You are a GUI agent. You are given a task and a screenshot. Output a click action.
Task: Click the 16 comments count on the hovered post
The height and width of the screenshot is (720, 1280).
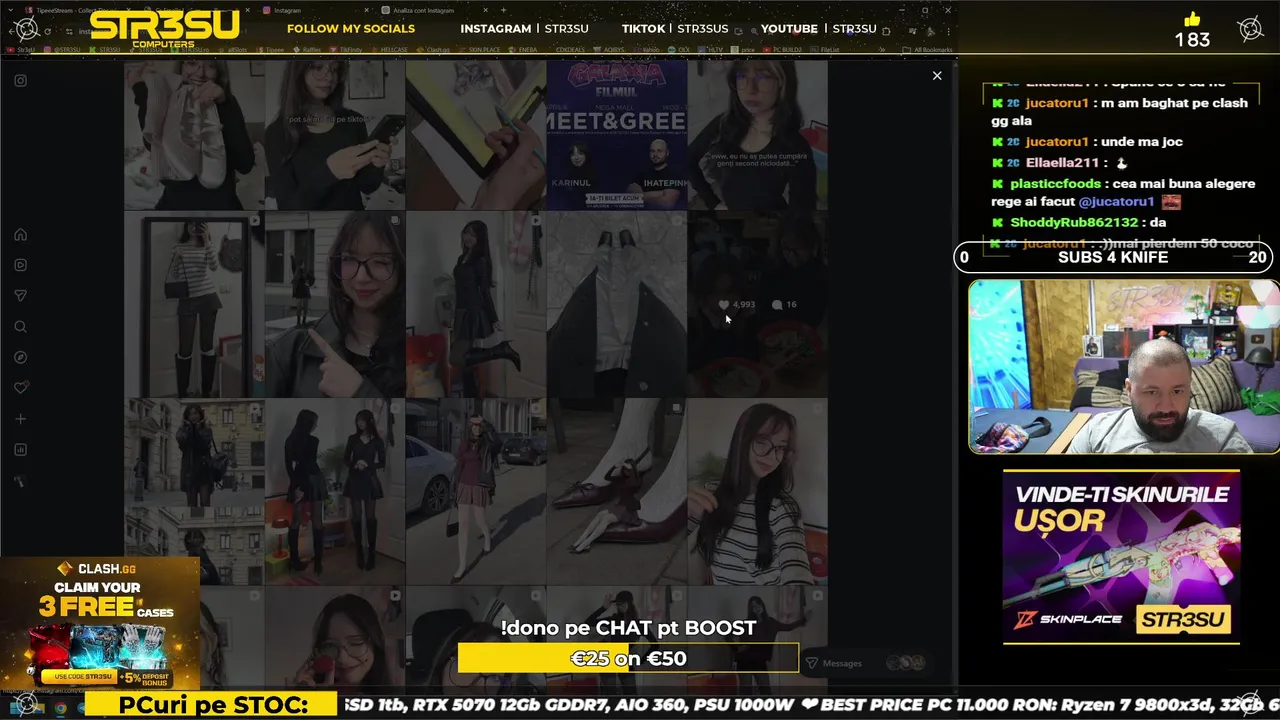[784, 304]
